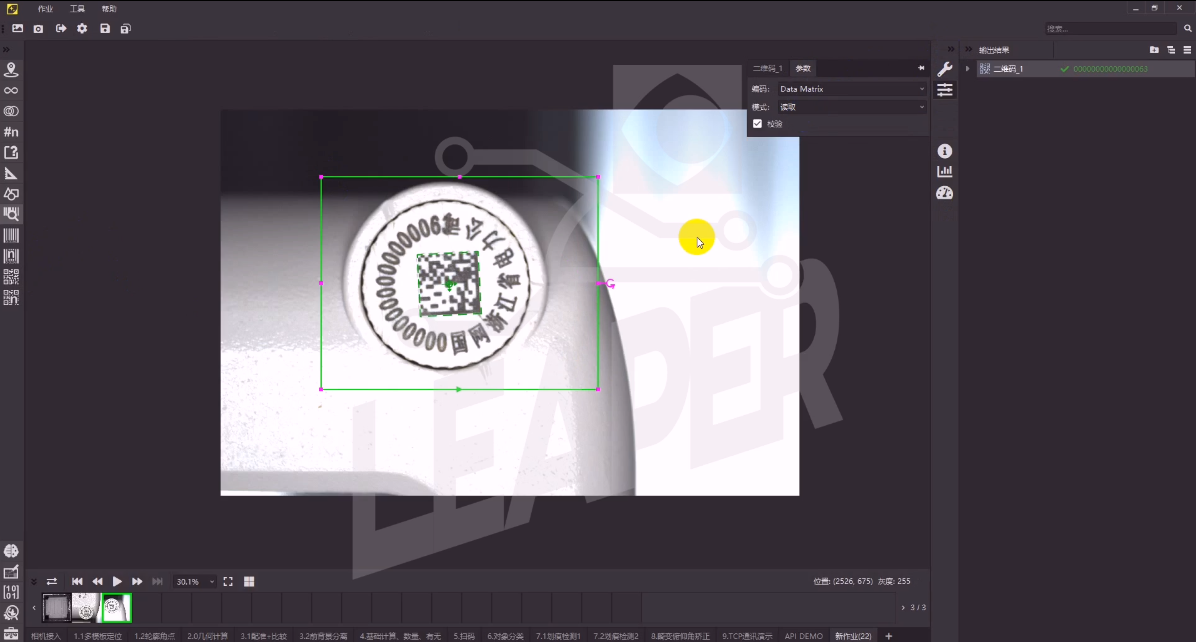The width and height of the screenshot is (1196, 642).
Task: Toggle the loop playback button
Action: (52, 581)
